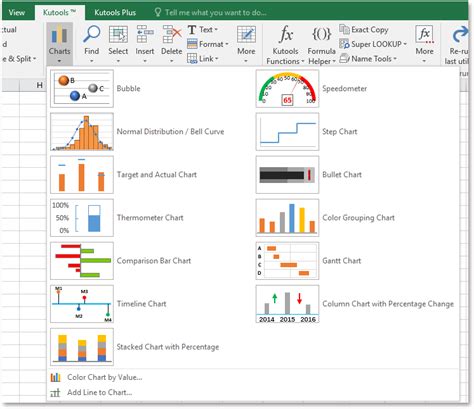Pick the Thermometer Chart thumbnail

(82, 218)
